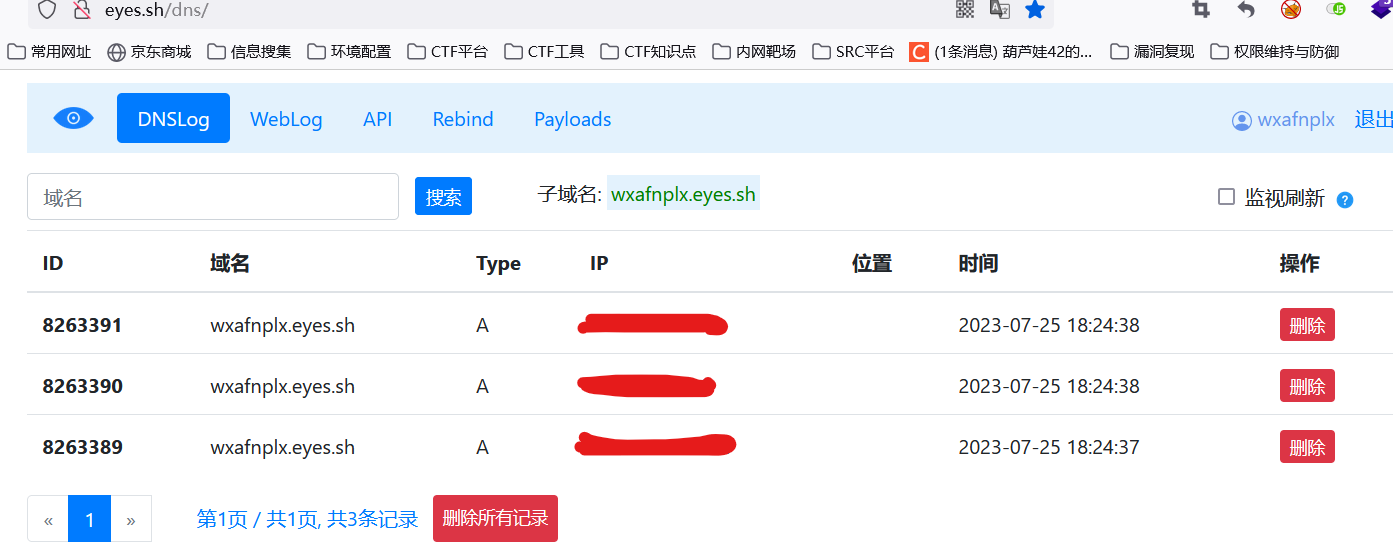Click the insecure connection padlock icon
Image resolution: width=1393 pixels, height=558 pixels.
[x=82, y=11]
